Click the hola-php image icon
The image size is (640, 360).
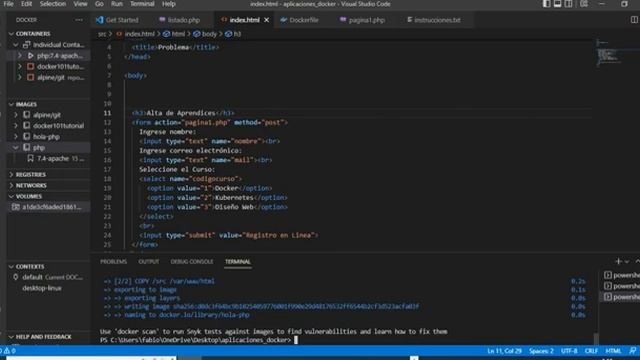pyautogui.click(x=27, y=137)
